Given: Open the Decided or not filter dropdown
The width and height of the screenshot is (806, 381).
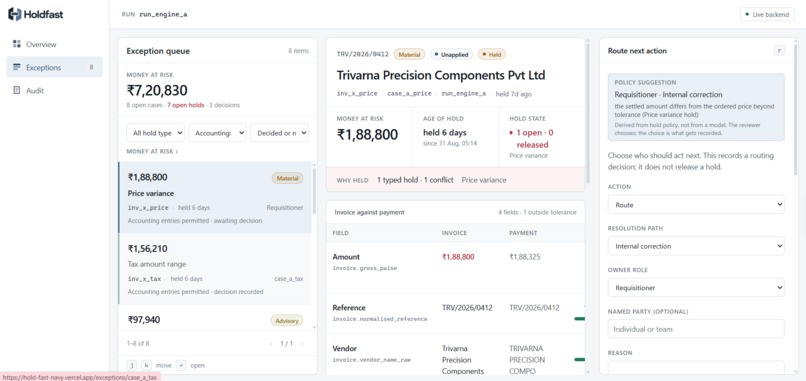Looking at the screenshot, I should click(279, 133).
